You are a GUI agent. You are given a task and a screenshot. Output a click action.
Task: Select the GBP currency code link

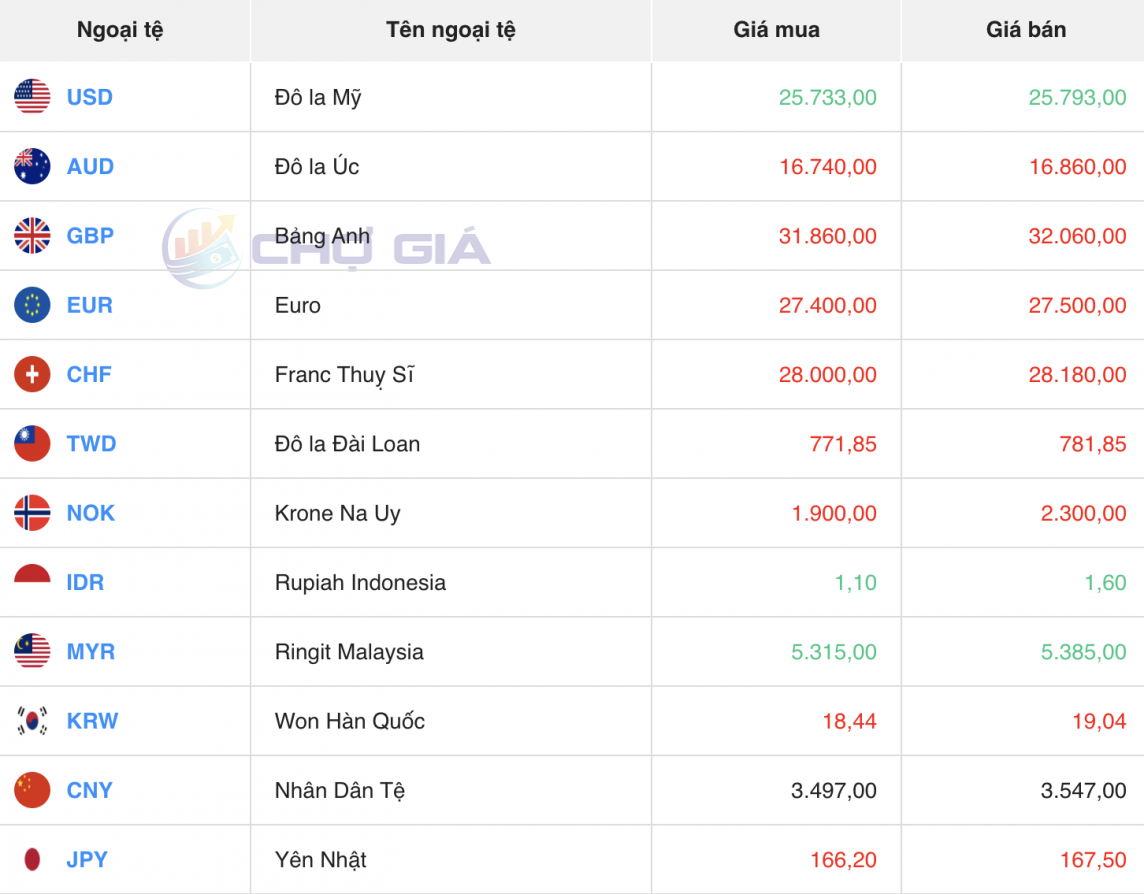pyautogui.click(x=91, y=236)
